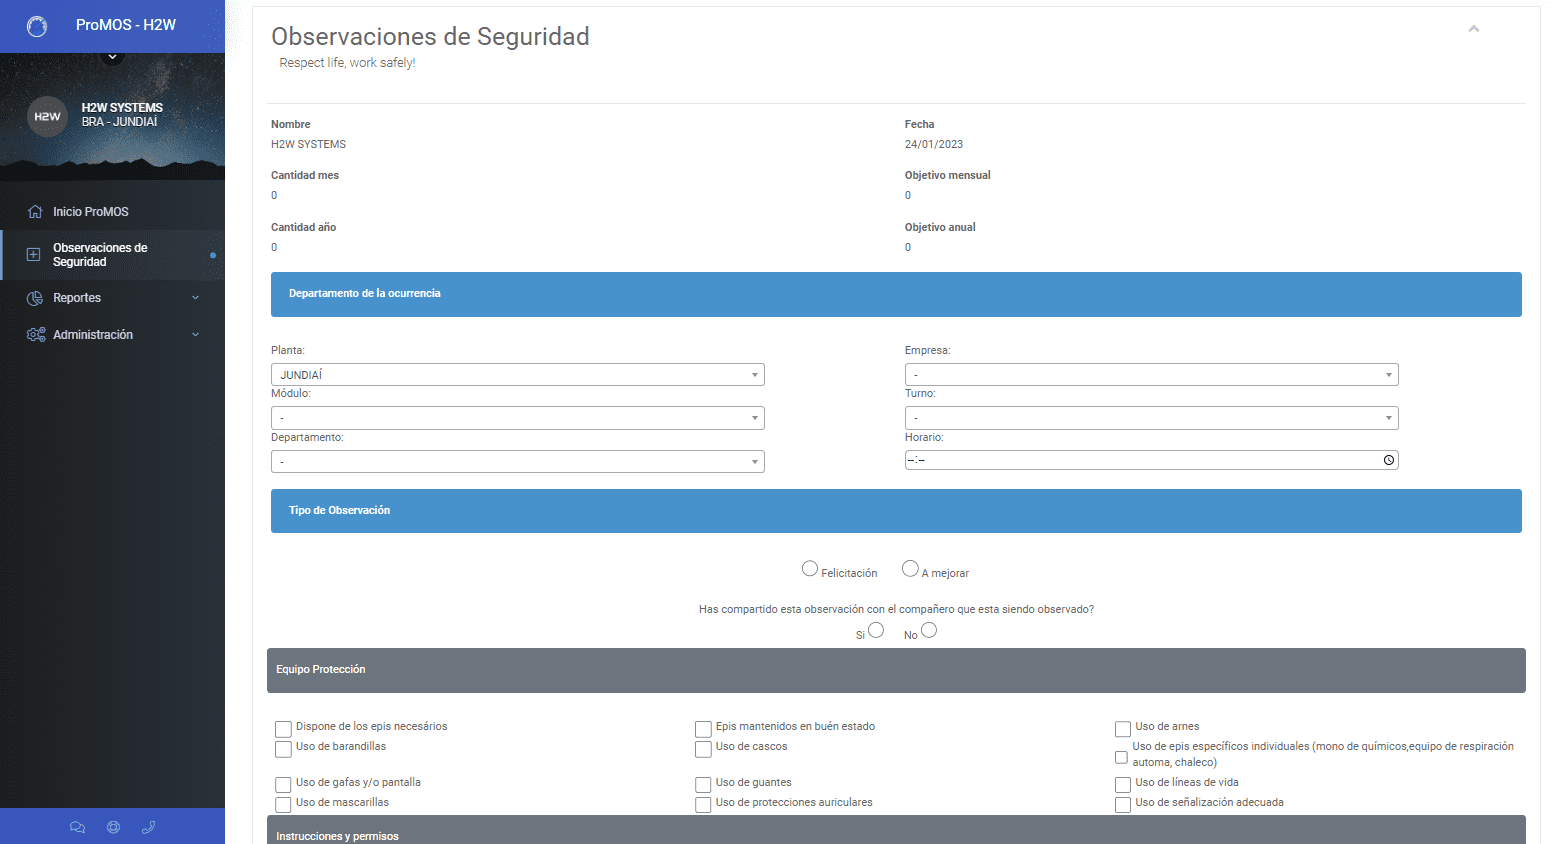1565x844 pixels.
Task: Open the Reportes menu
Action: [112, 298]
